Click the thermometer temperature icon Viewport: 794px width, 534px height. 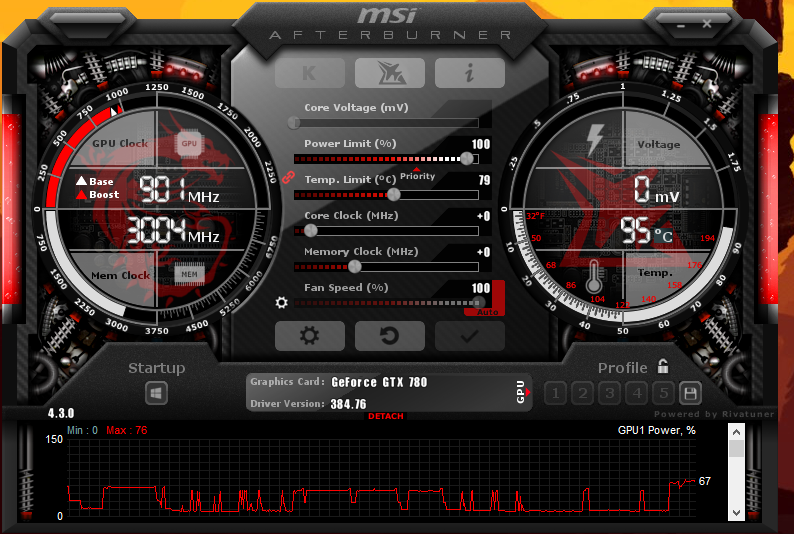pyautogui.click(x=594, y=276)
